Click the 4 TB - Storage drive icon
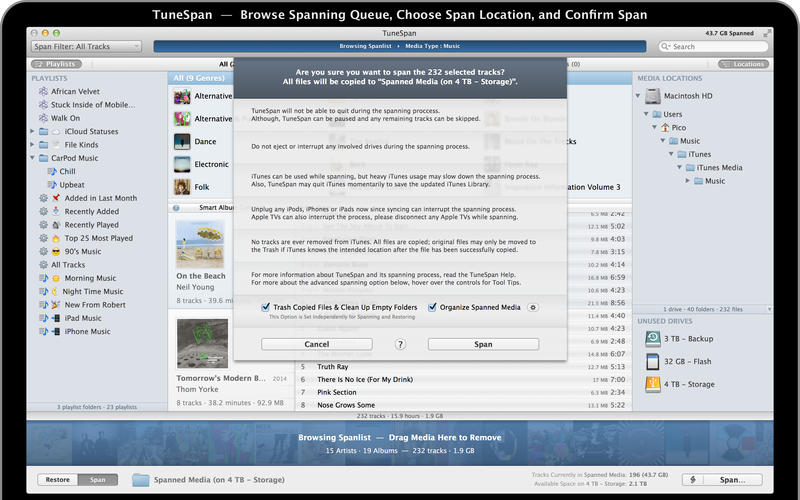This screenshot has height=500, width=800. tap(653, 384)
